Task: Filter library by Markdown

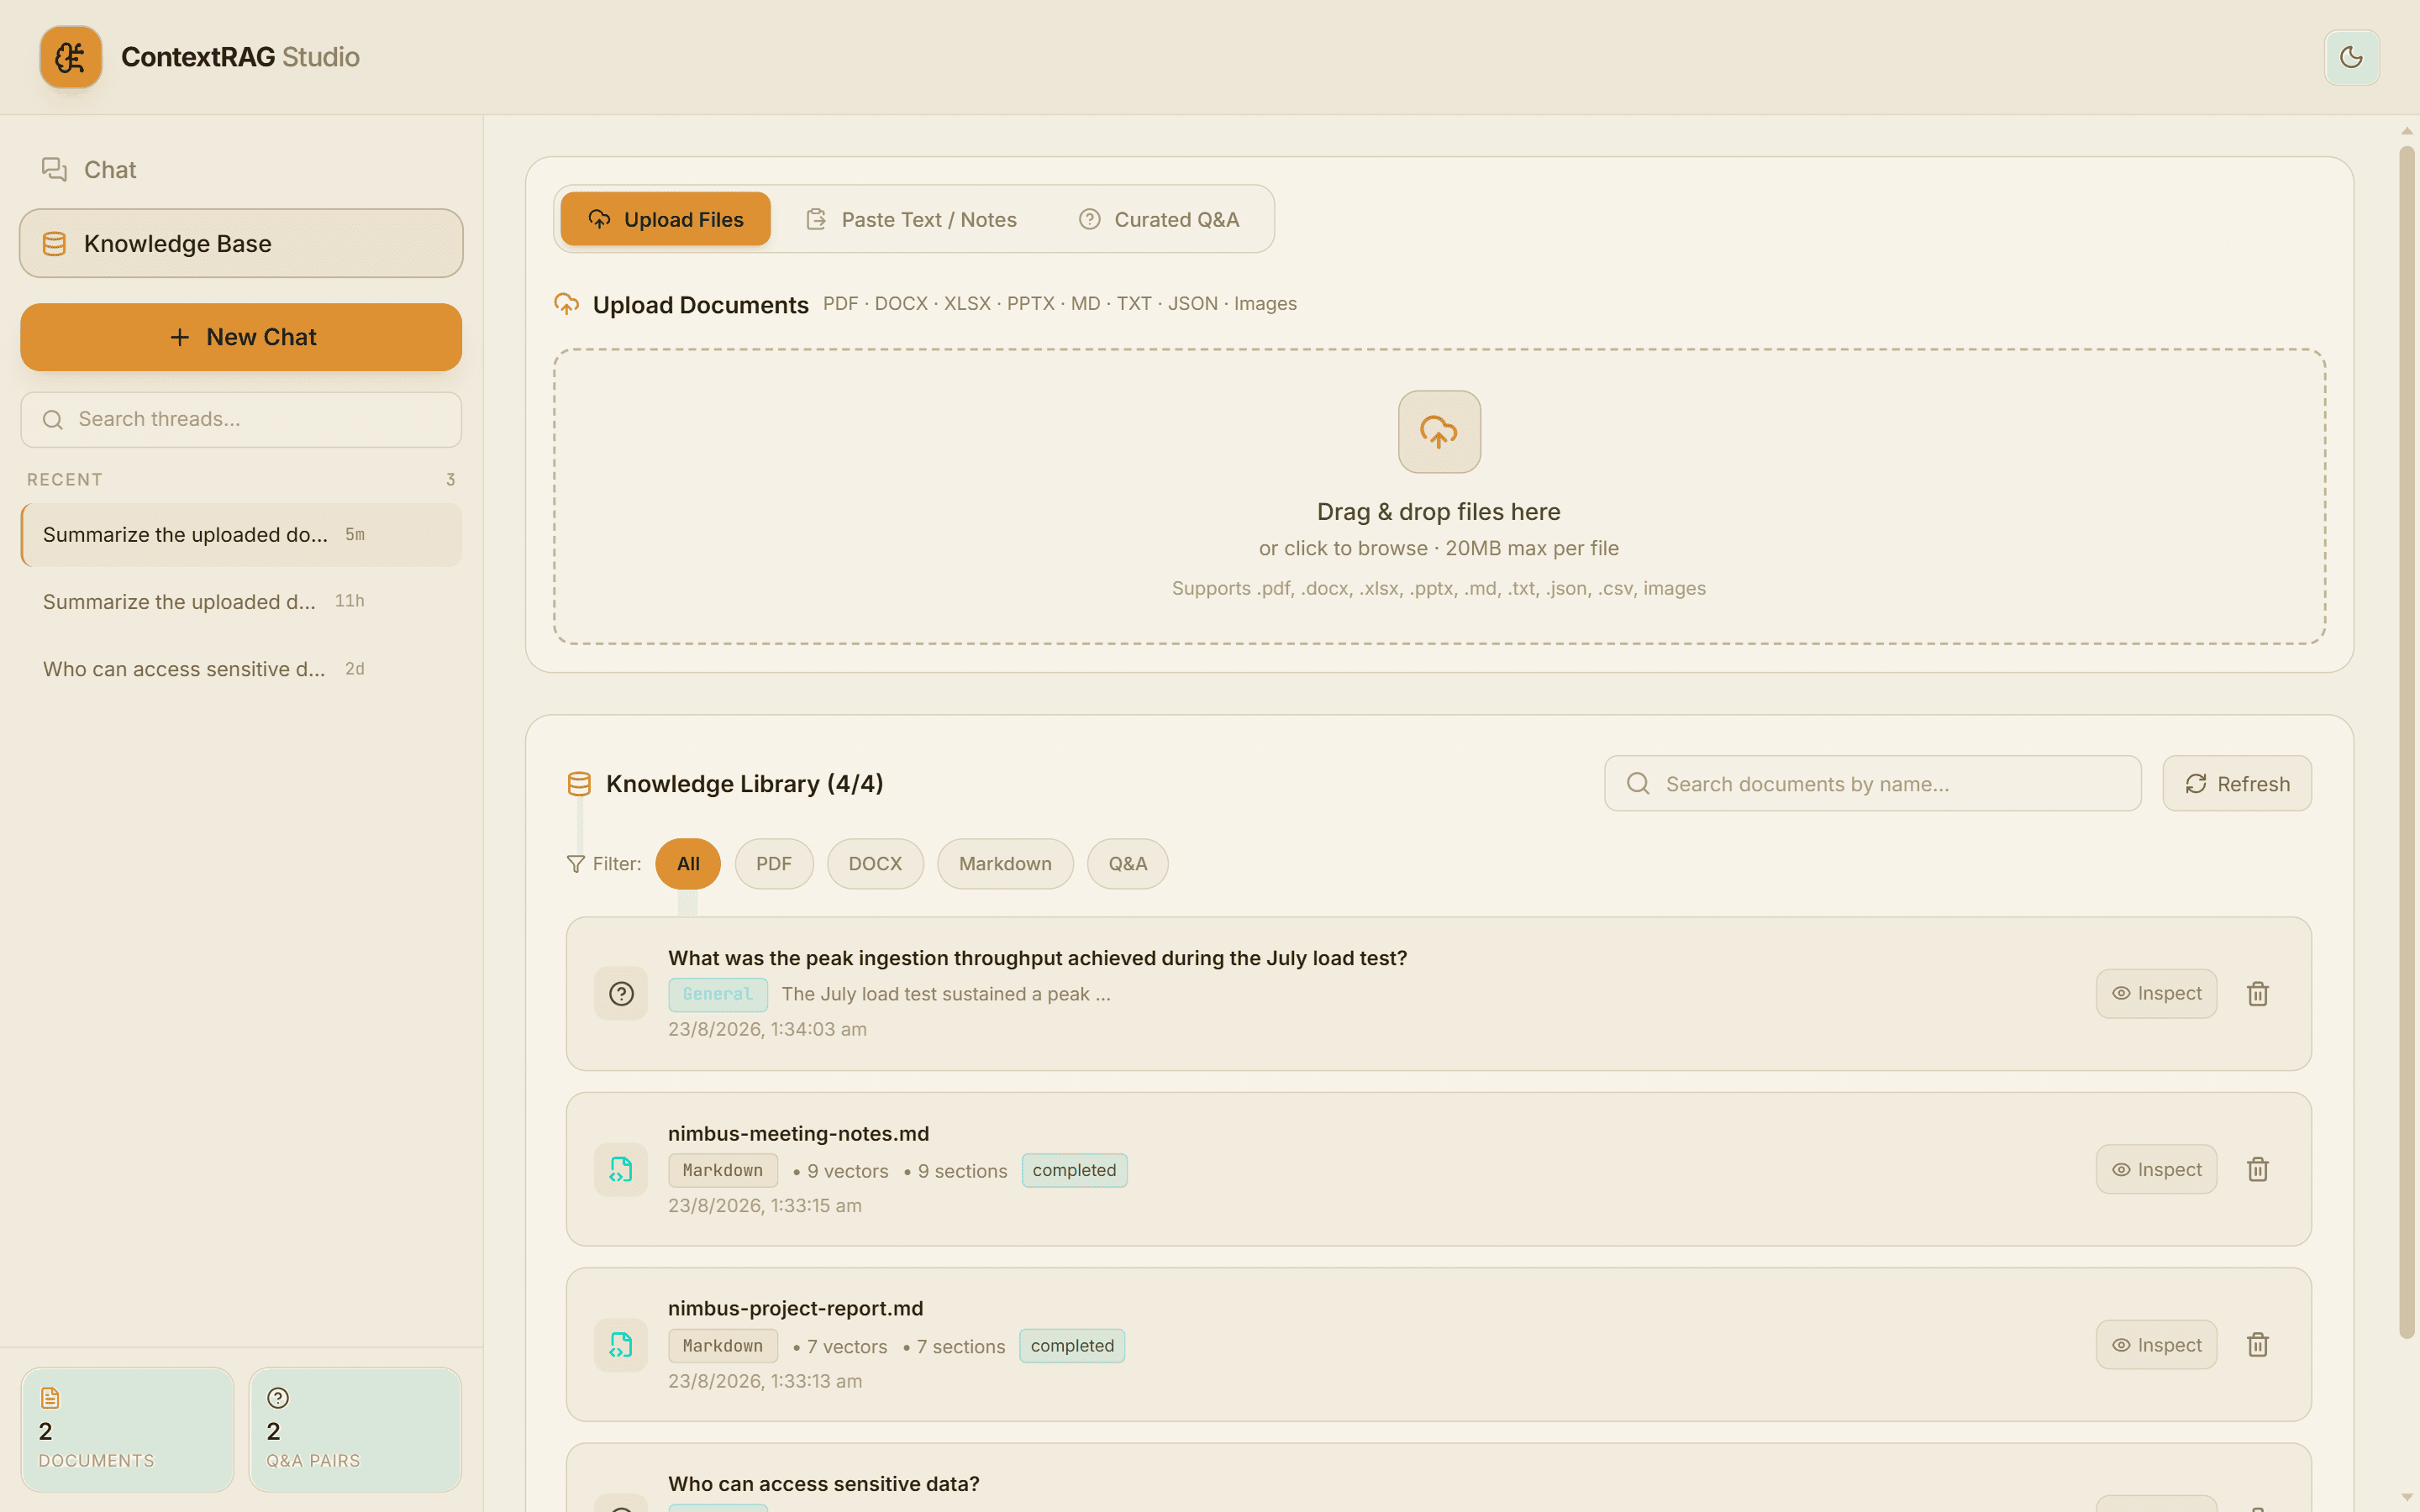Action: 1005,863
